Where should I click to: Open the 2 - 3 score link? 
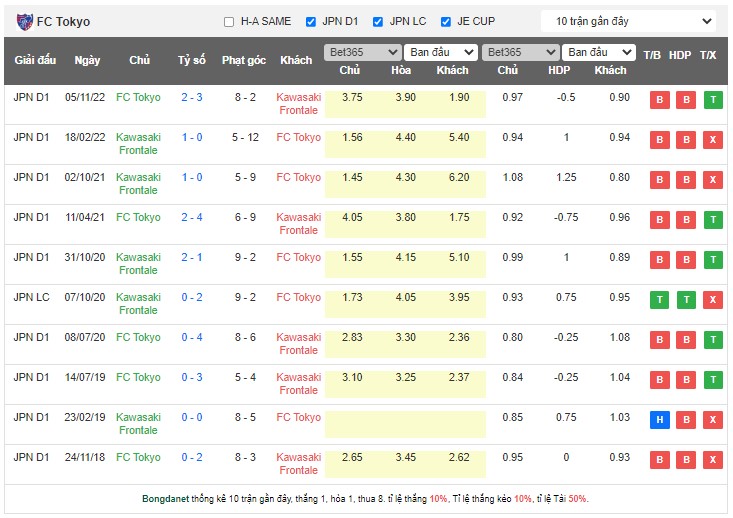point(192,97)
